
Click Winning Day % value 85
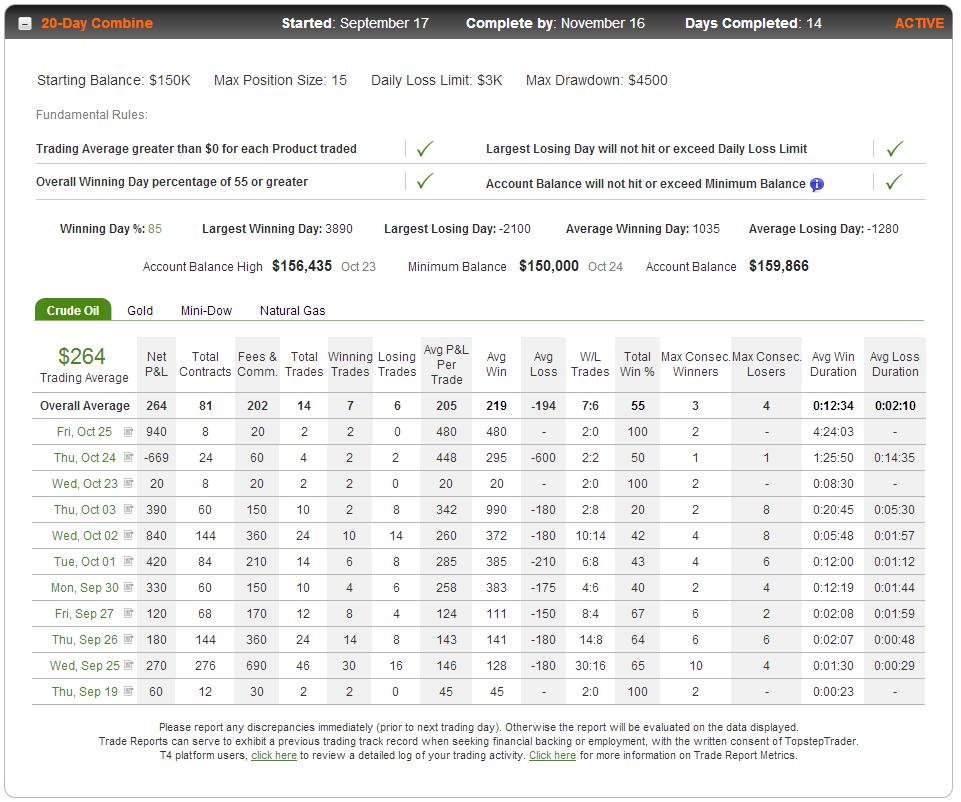click(155, 229)
